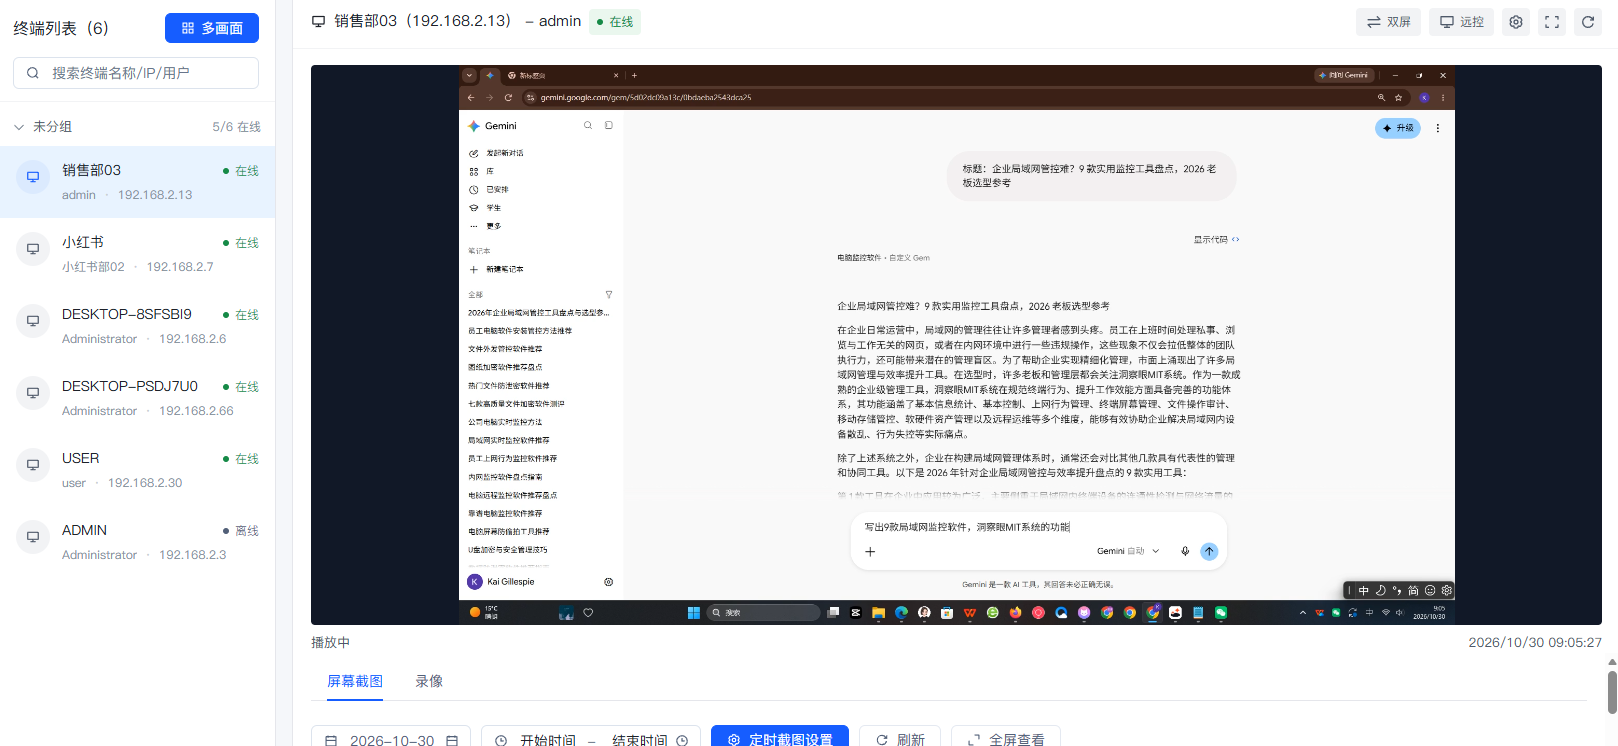This screenshot has width=1618, height=746.
Task: Open the 2026-10-30 date picker
Action: (x=392, y=740)
